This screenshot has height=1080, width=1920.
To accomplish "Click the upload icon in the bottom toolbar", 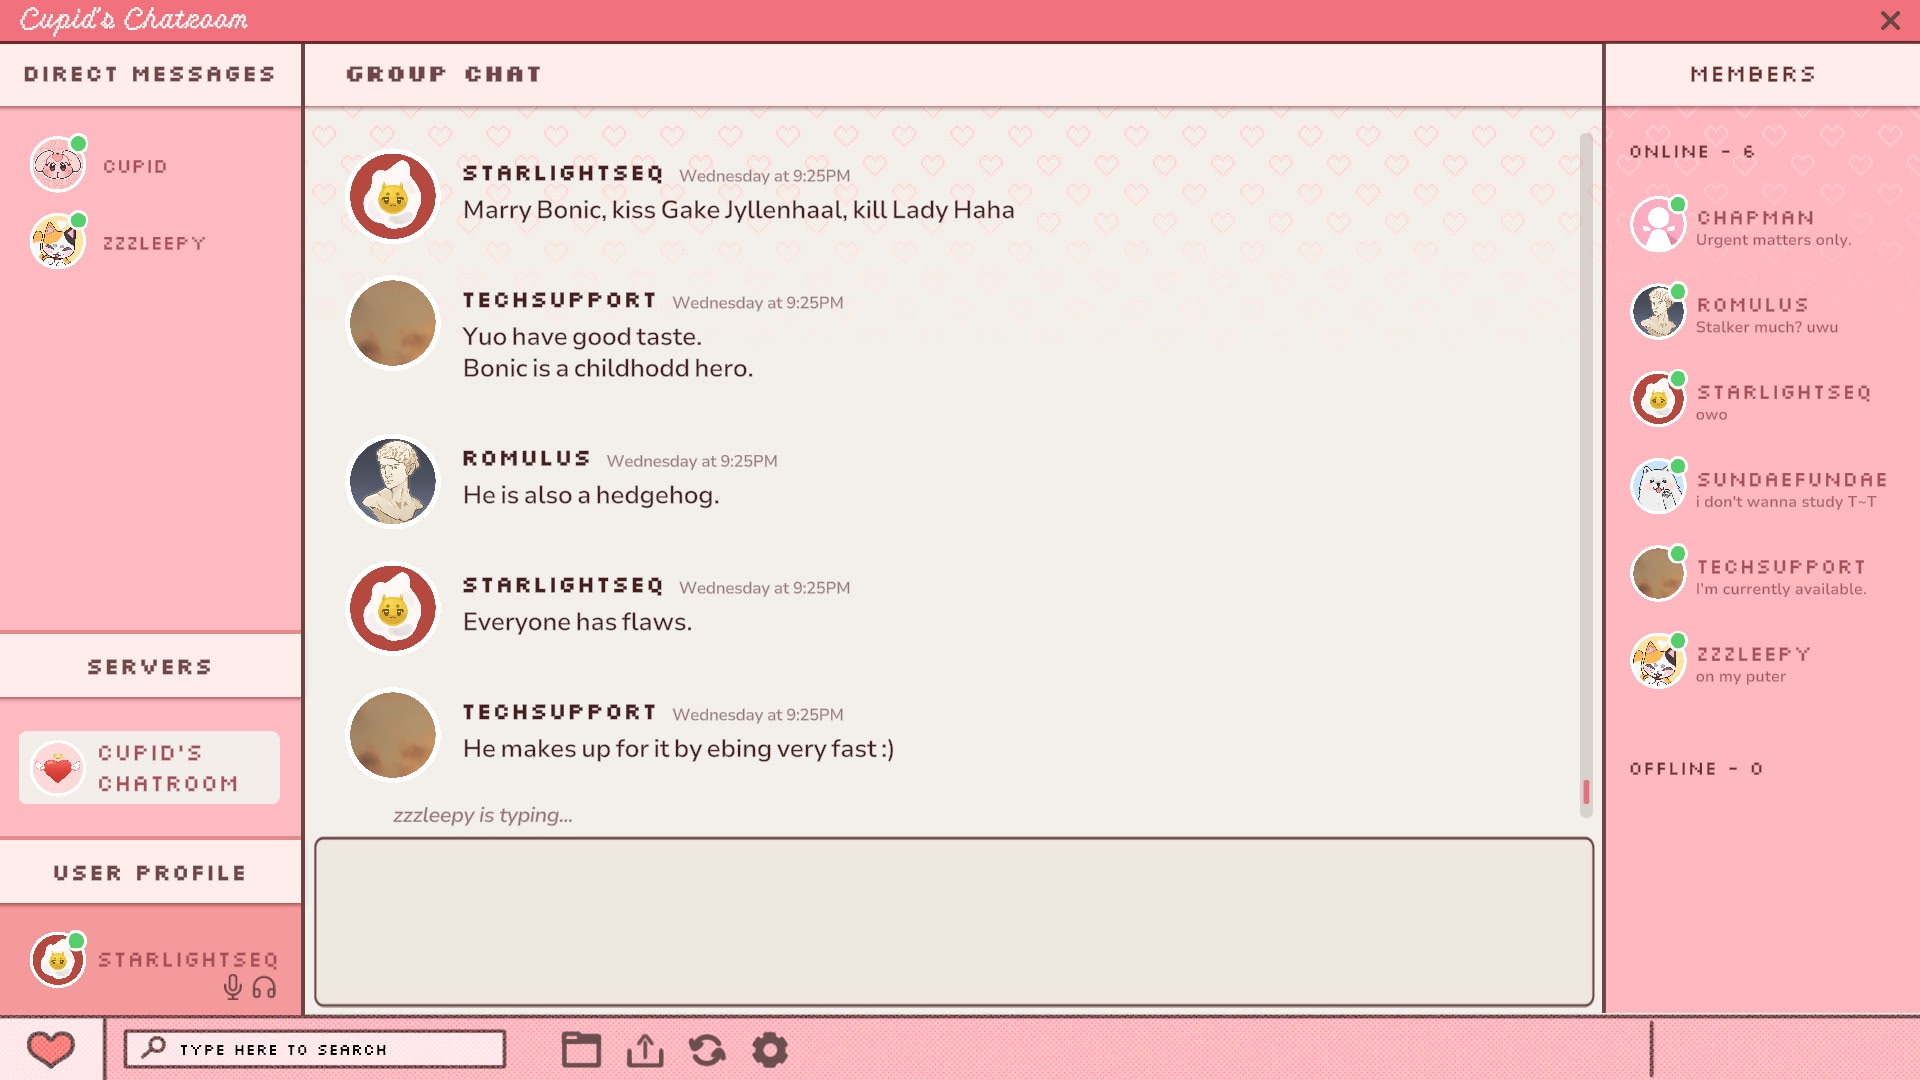I will click(645, 1050).
